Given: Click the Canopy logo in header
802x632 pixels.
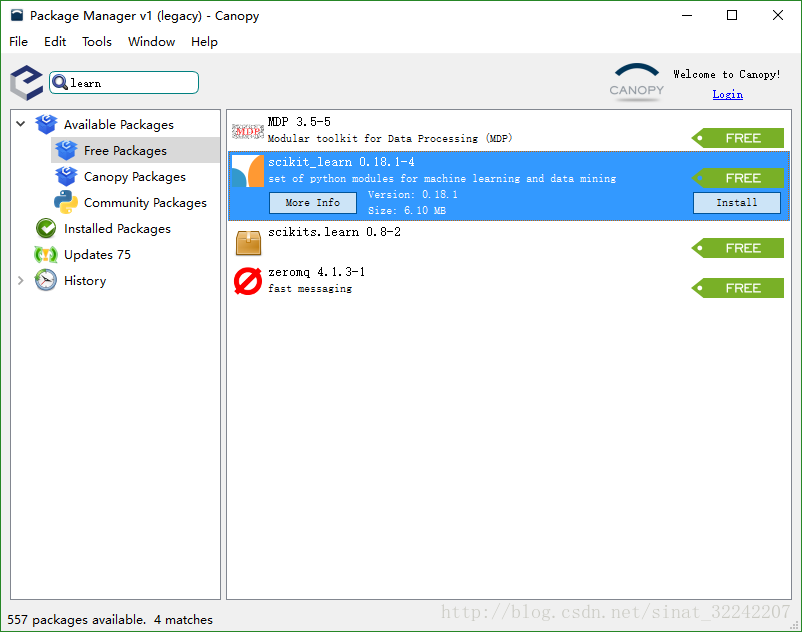Looking at the screenshot, I should point(637,81).
